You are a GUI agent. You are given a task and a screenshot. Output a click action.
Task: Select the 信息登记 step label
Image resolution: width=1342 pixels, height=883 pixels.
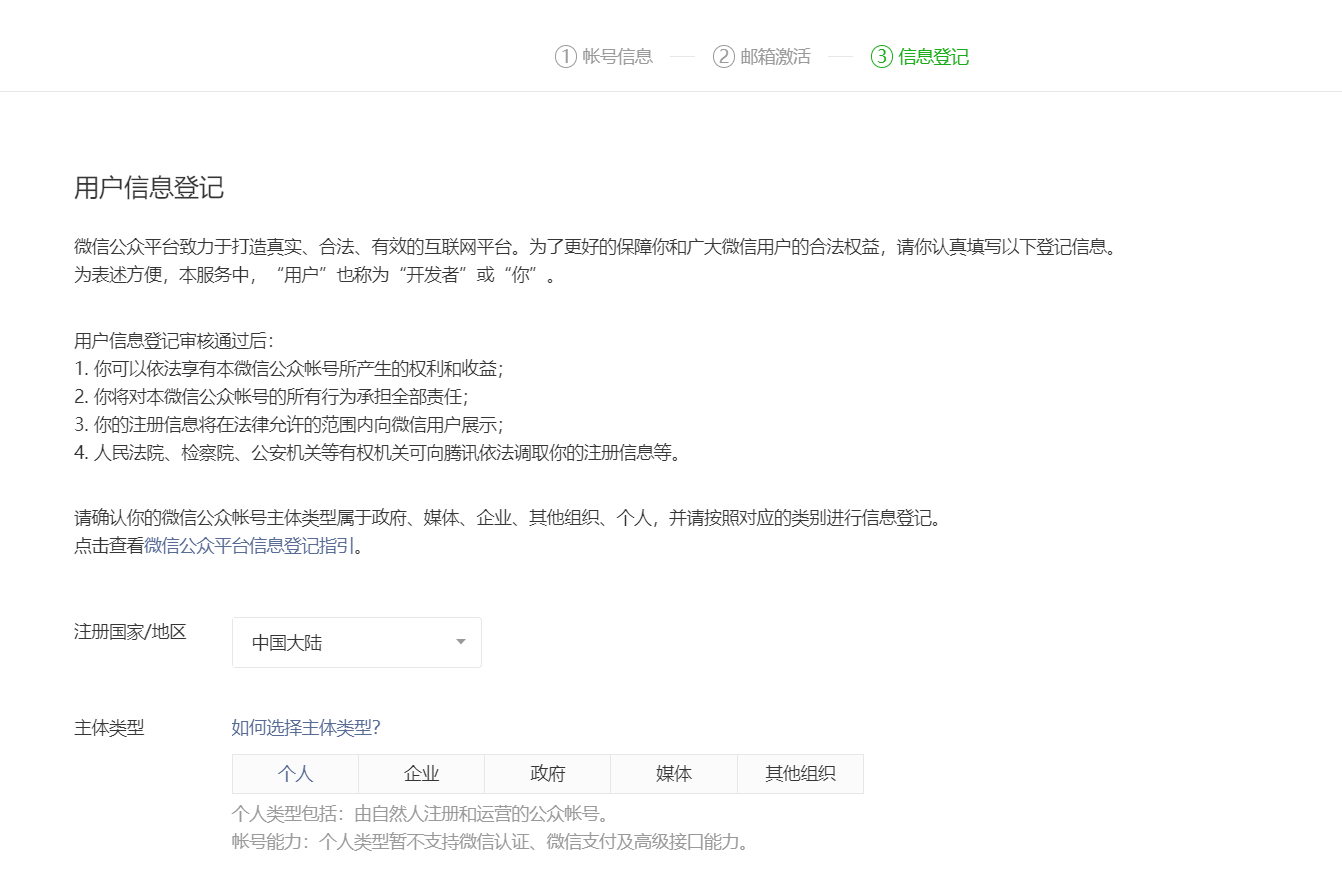[x=933, y=57]
